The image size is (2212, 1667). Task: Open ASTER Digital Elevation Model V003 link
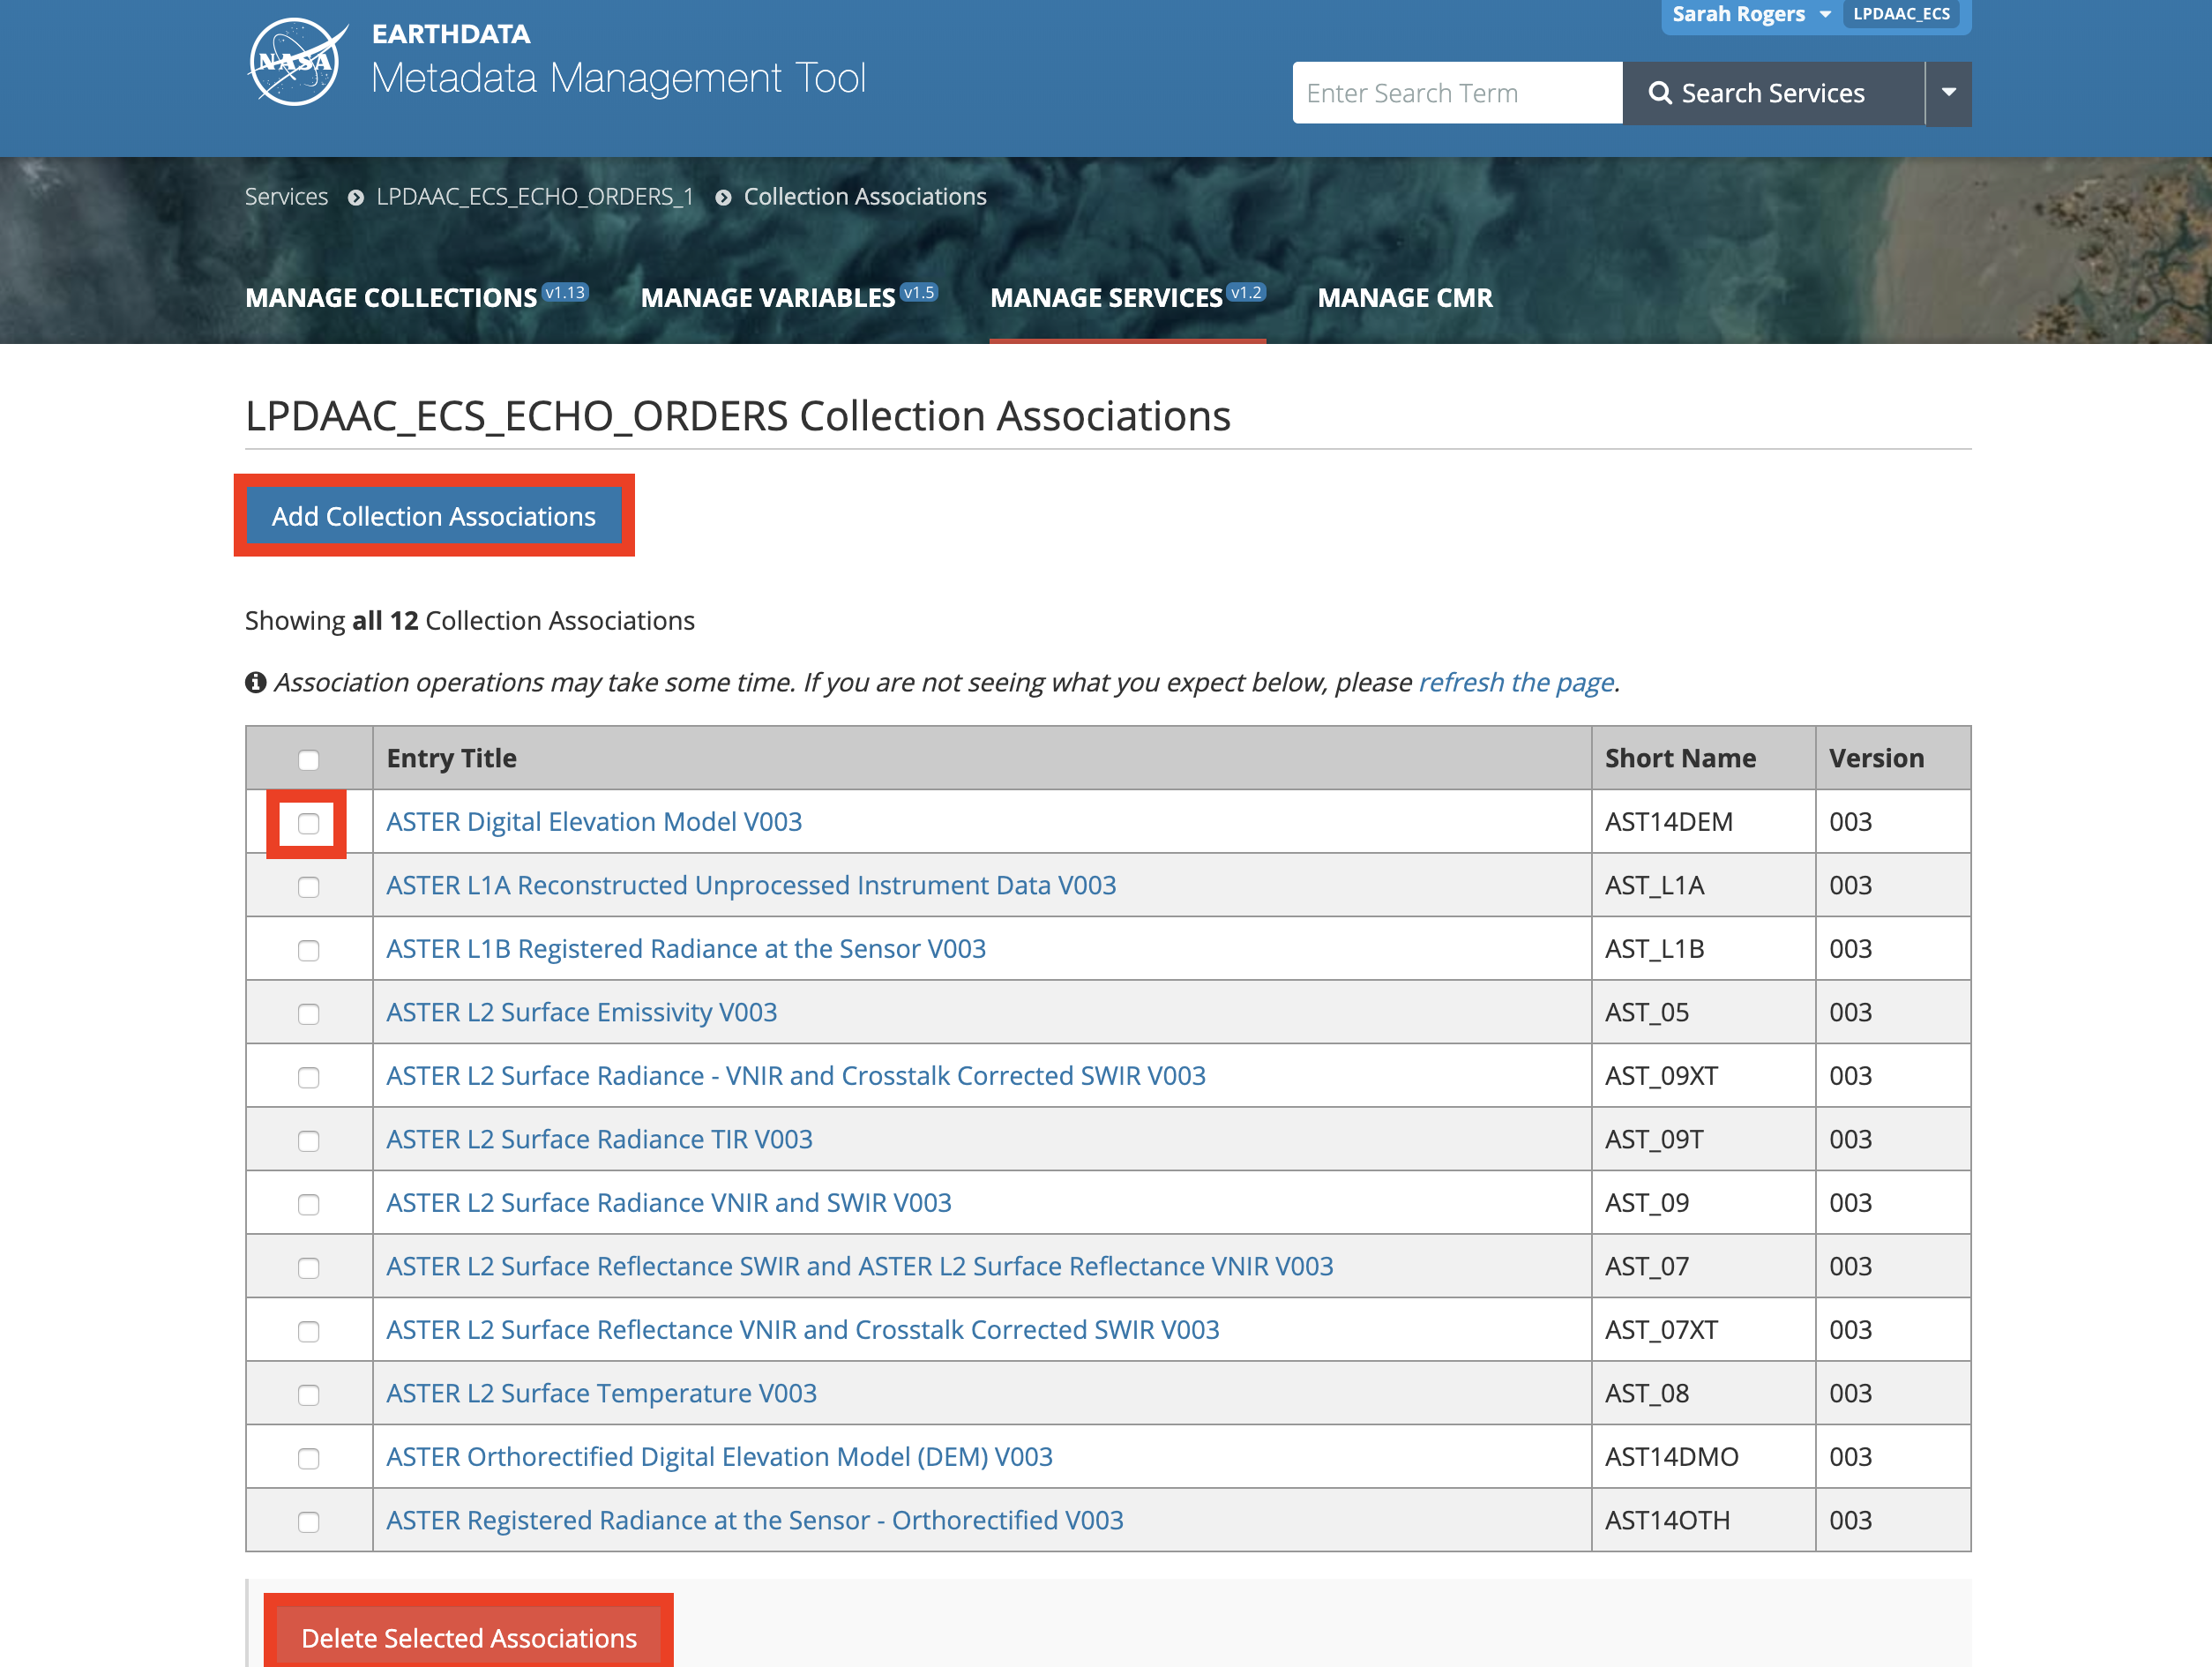(x=594, y=822)
